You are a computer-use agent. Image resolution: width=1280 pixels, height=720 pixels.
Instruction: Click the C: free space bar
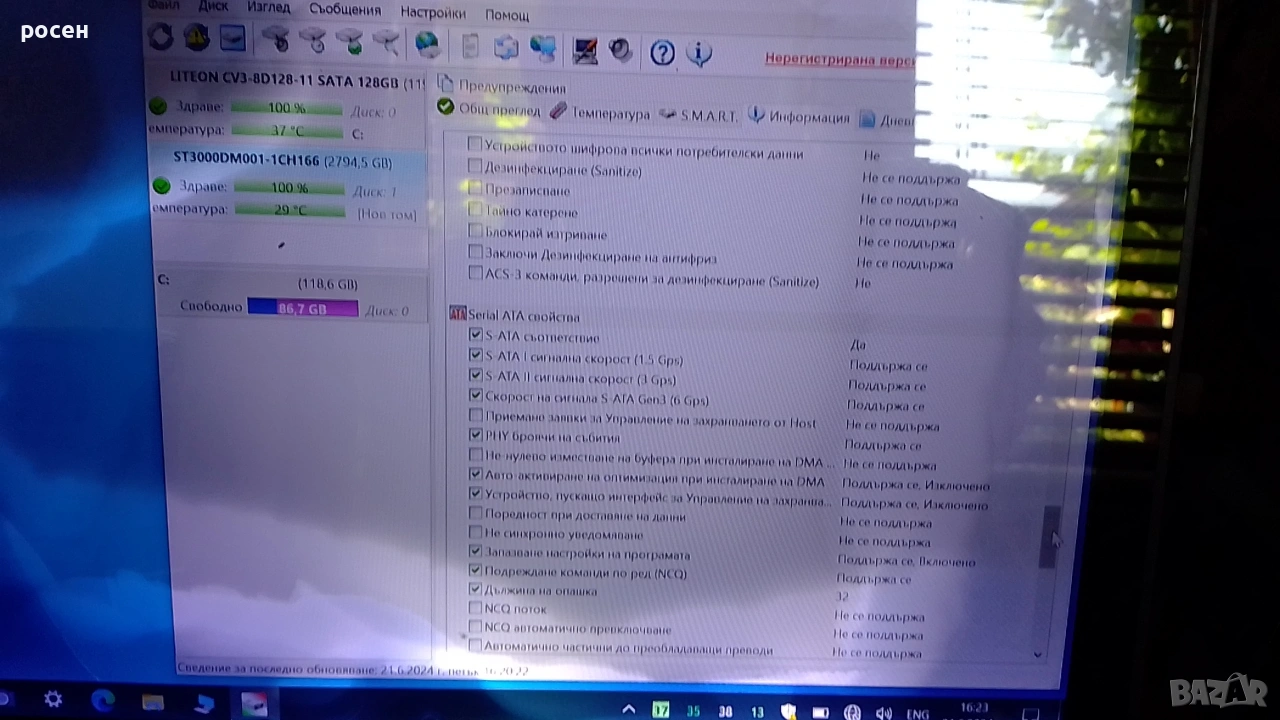pyautogui.click(x=302, y=308)
